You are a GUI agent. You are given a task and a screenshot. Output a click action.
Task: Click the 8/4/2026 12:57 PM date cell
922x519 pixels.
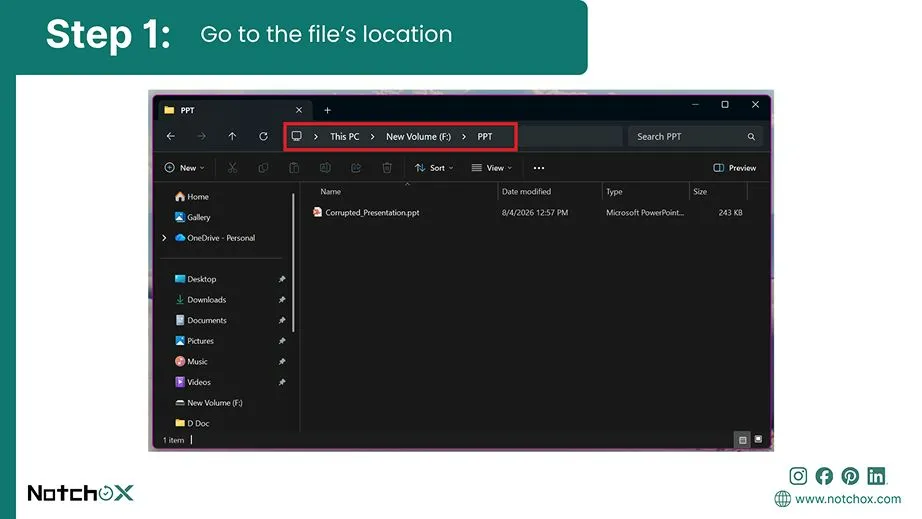click(535, 213)
